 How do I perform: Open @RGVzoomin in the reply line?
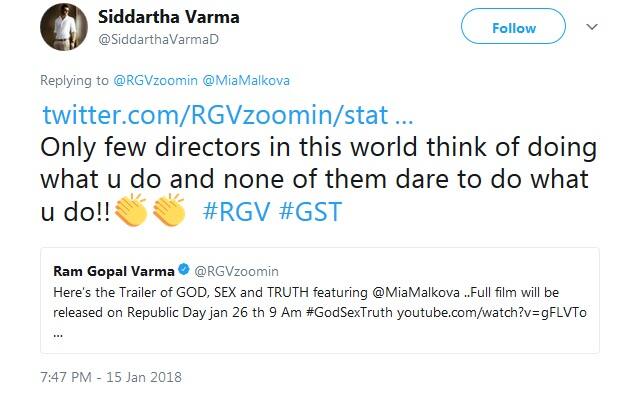pos(156,80)
